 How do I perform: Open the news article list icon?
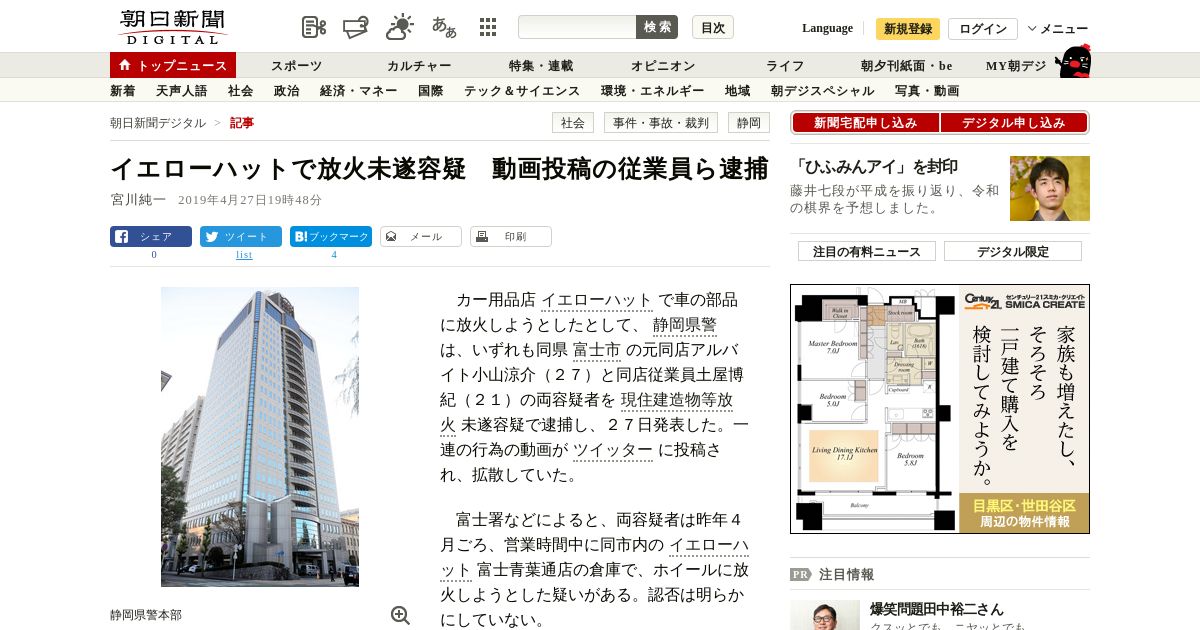[x=314, y=27]
